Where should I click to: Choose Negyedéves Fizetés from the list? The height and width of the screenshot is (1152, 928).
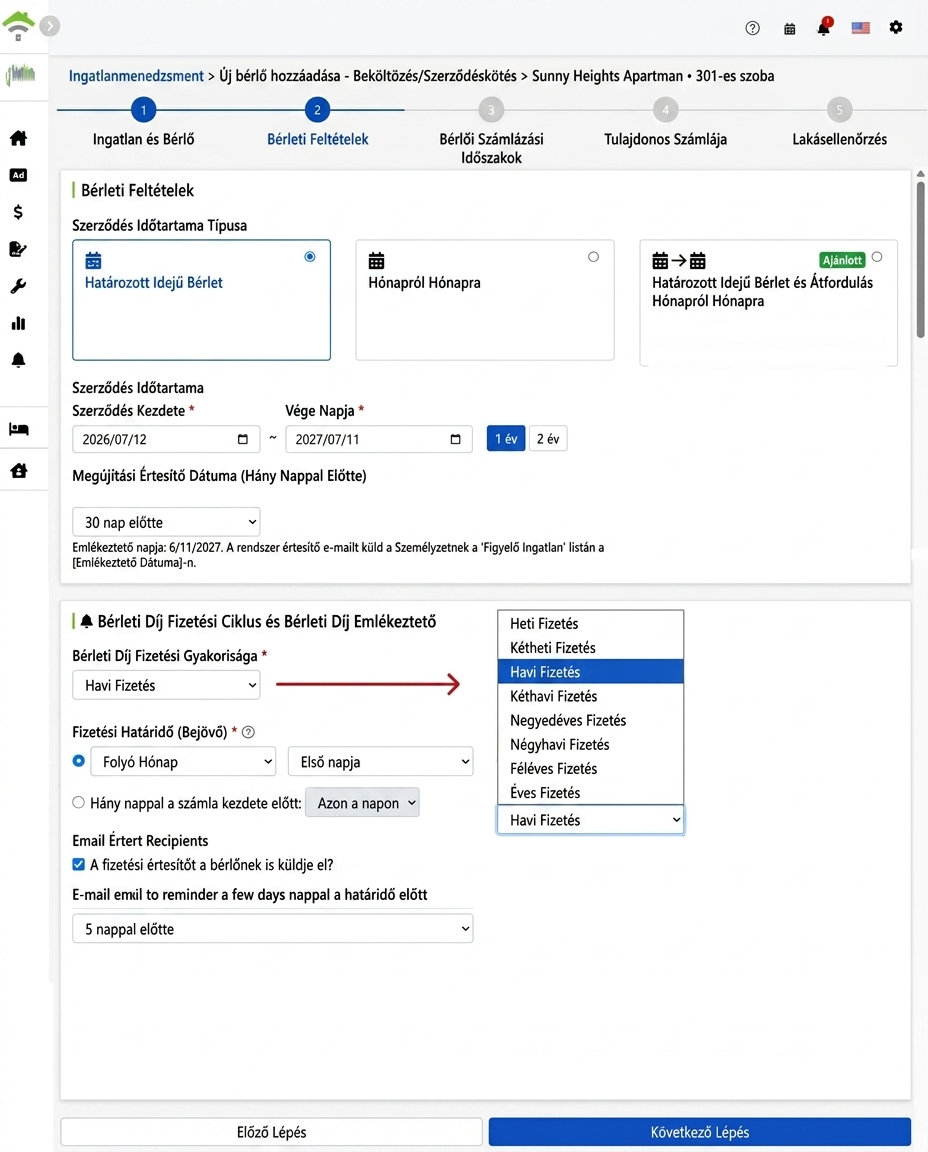(x=591, y=720)
